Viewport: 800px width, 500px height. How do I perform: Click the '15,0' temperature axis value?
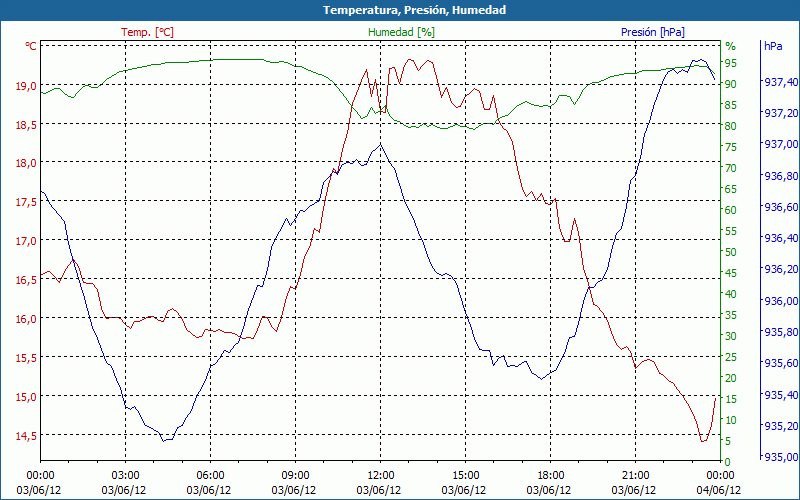[26, 397]
